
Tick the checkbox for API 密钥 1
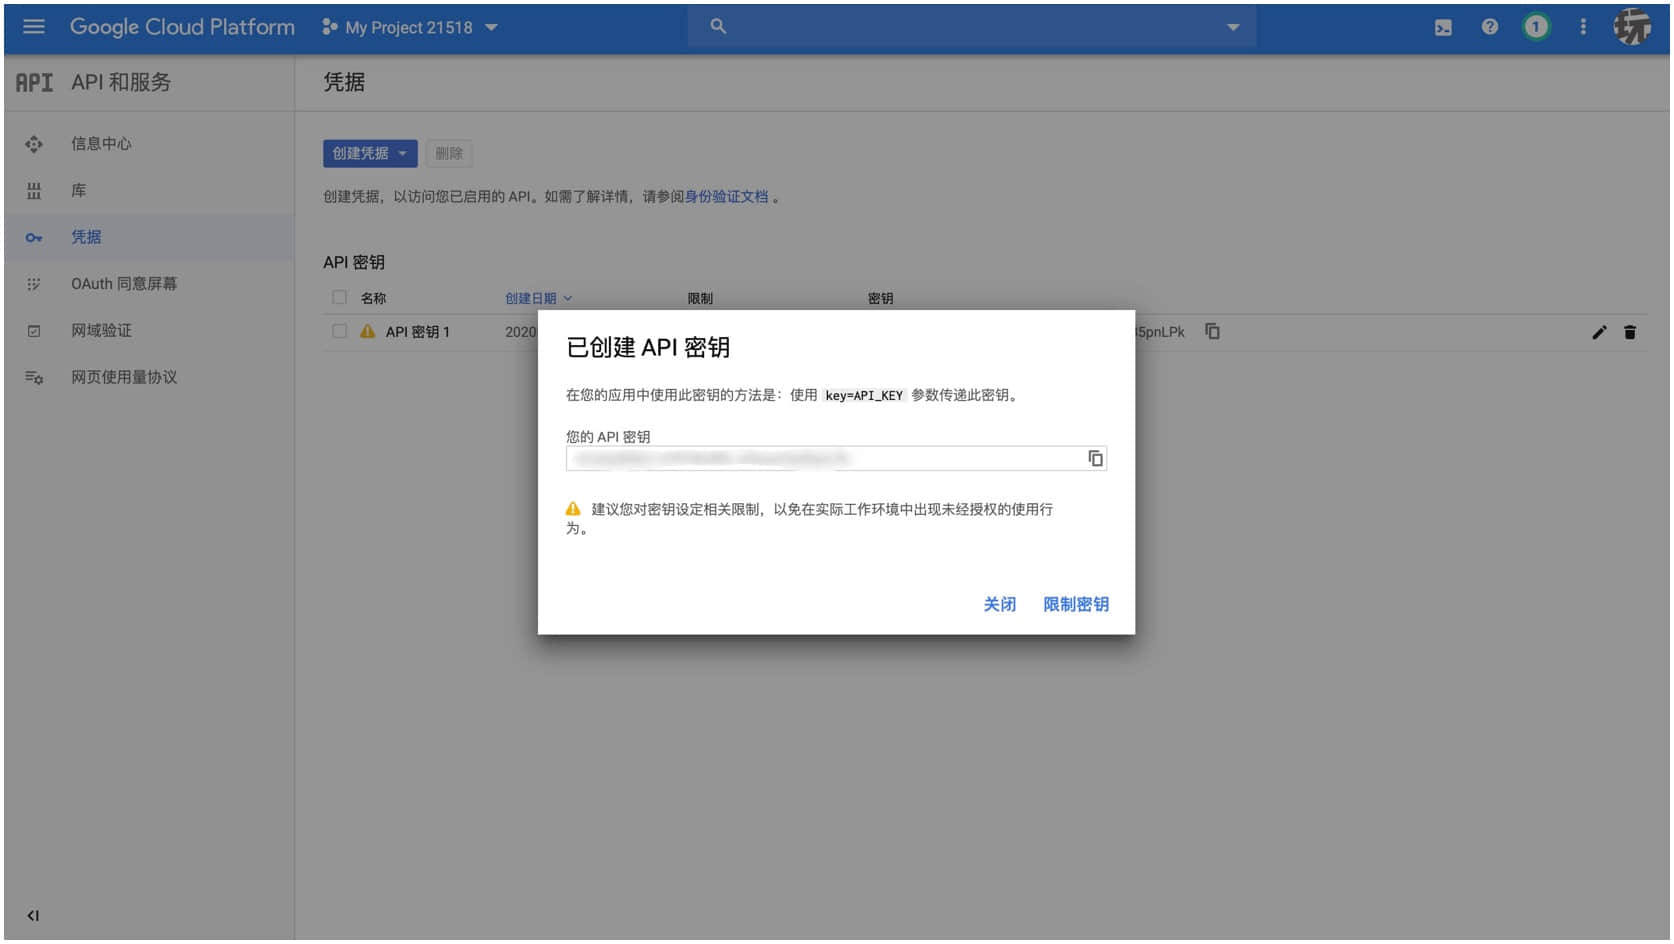(339, 331)
